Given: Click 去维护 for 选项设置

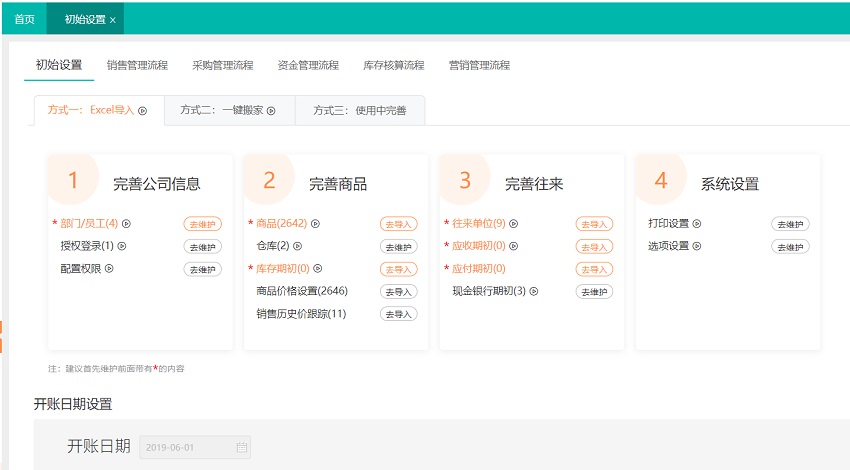Looking at the screenshot, I should [x=790, y=247].
